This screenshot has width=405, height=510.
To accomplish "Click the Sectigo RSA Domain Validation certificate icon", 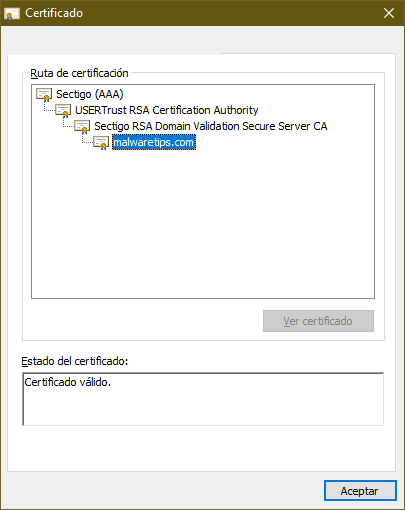I will [x=82, y=127].
